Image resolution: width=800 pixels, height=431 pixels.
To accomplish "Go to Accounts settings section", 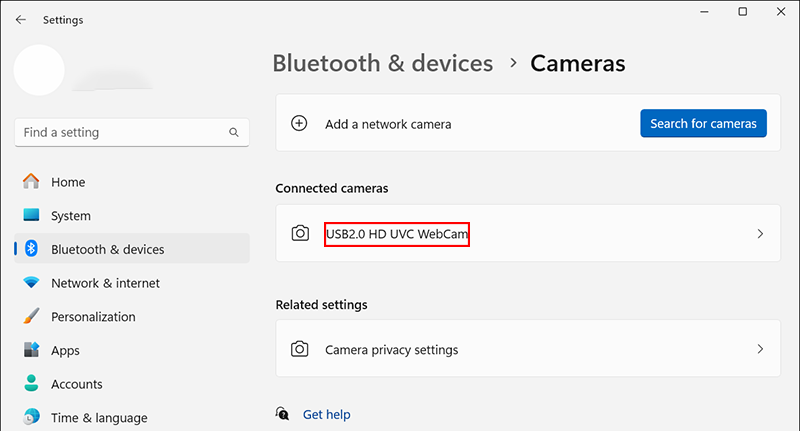I will point(77,384).
